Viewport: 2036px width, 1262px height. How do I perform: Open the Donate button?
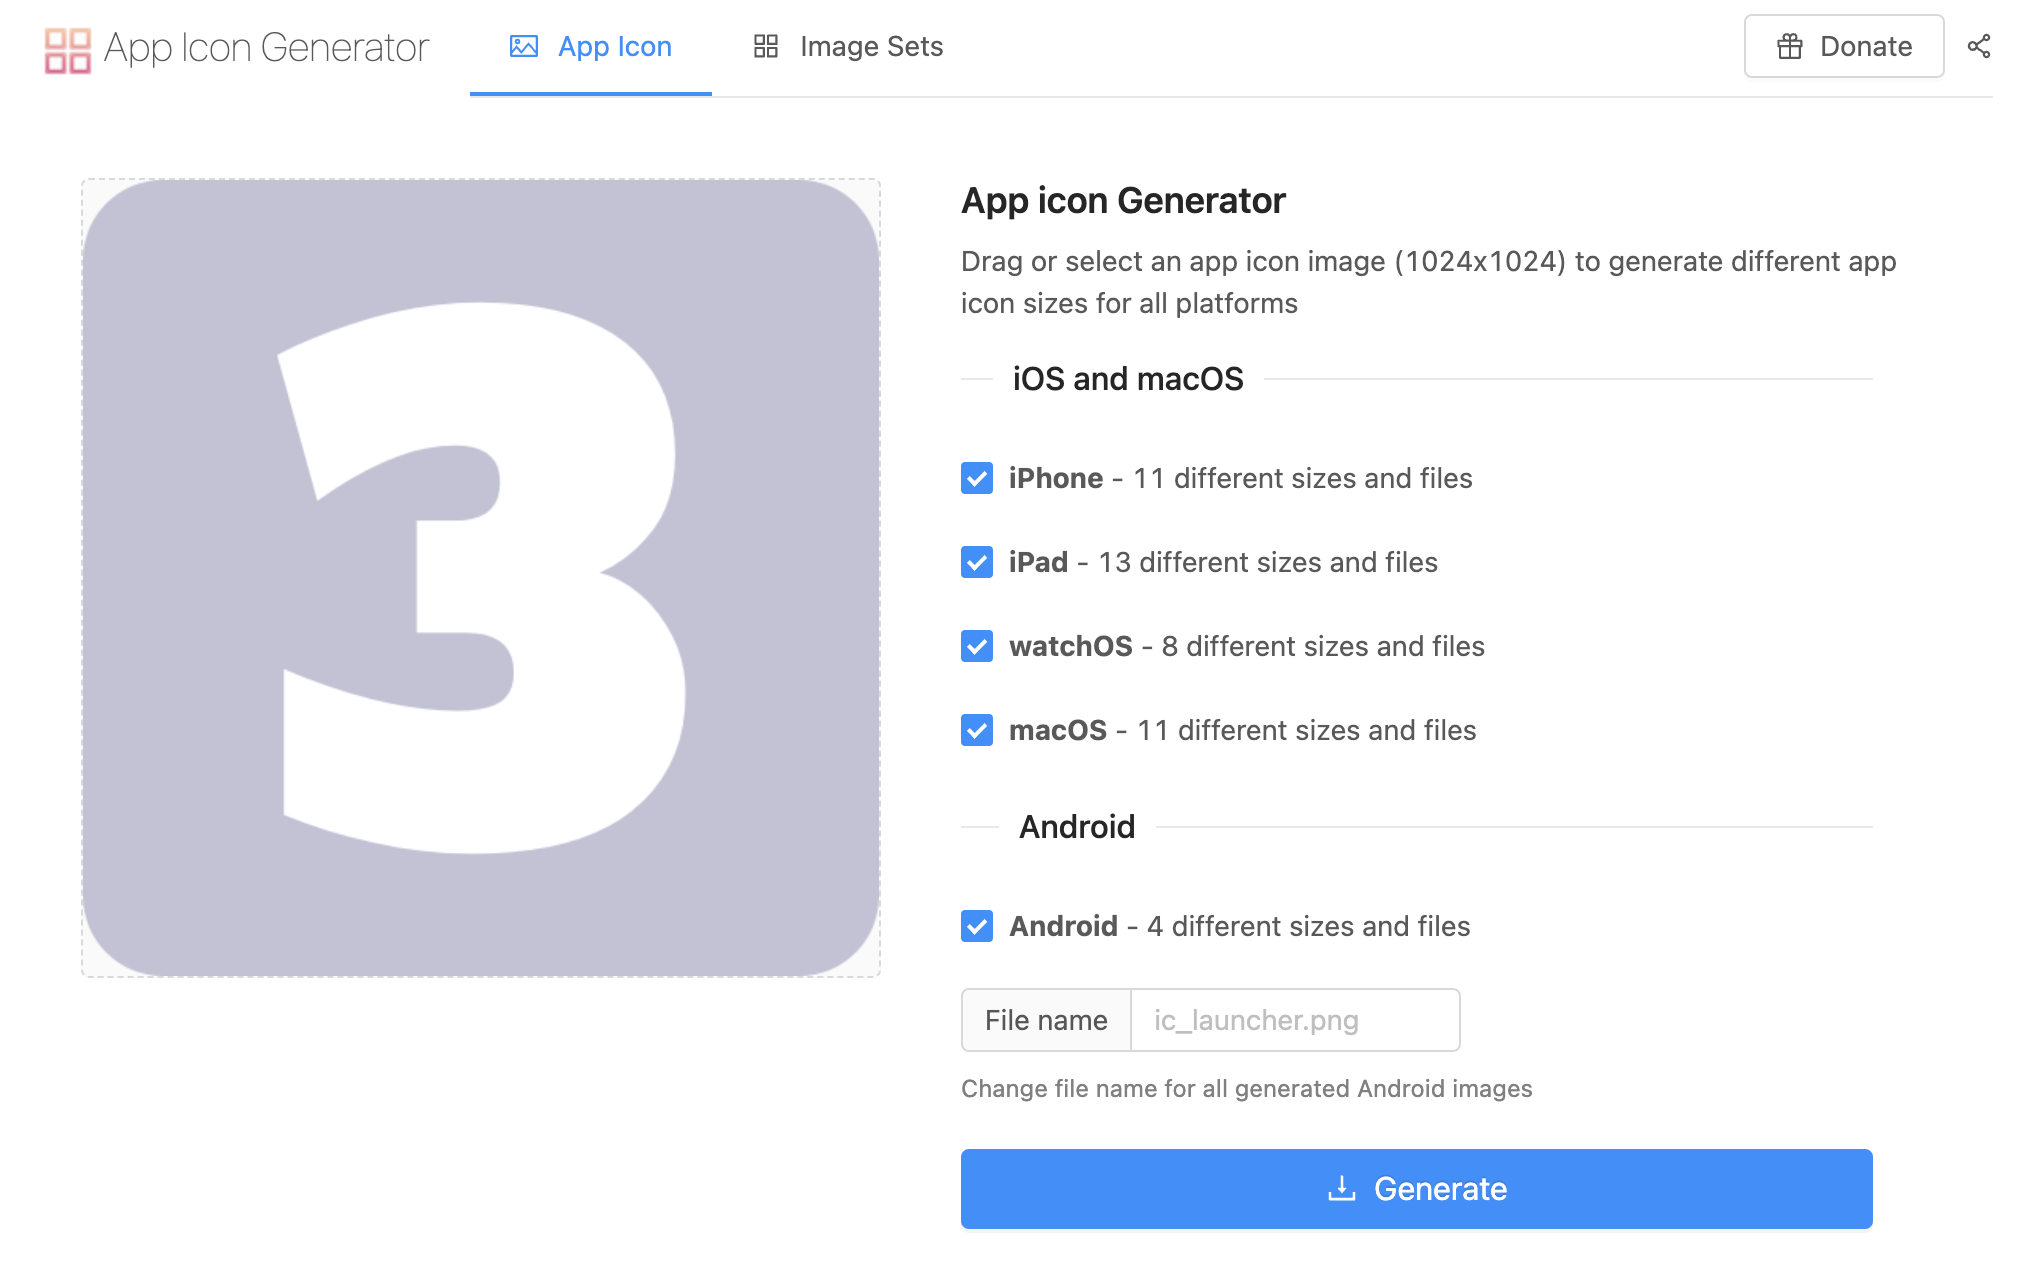click(1843, 47)
